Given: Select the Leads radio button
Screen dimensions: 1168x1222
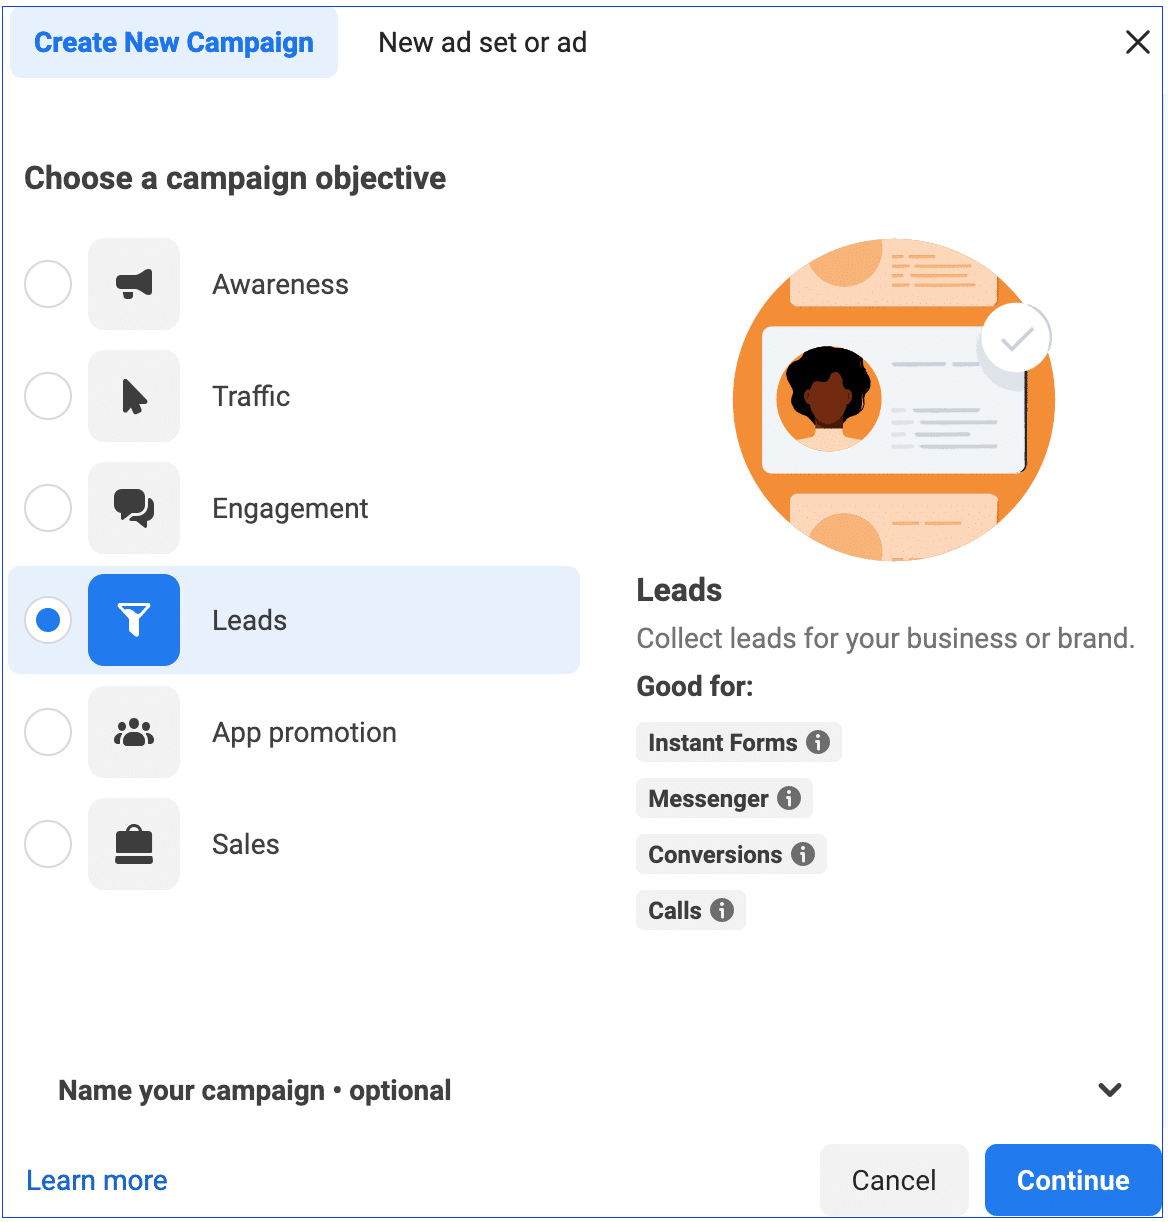Looking at the screenshot, I should [x=48, y=620].
